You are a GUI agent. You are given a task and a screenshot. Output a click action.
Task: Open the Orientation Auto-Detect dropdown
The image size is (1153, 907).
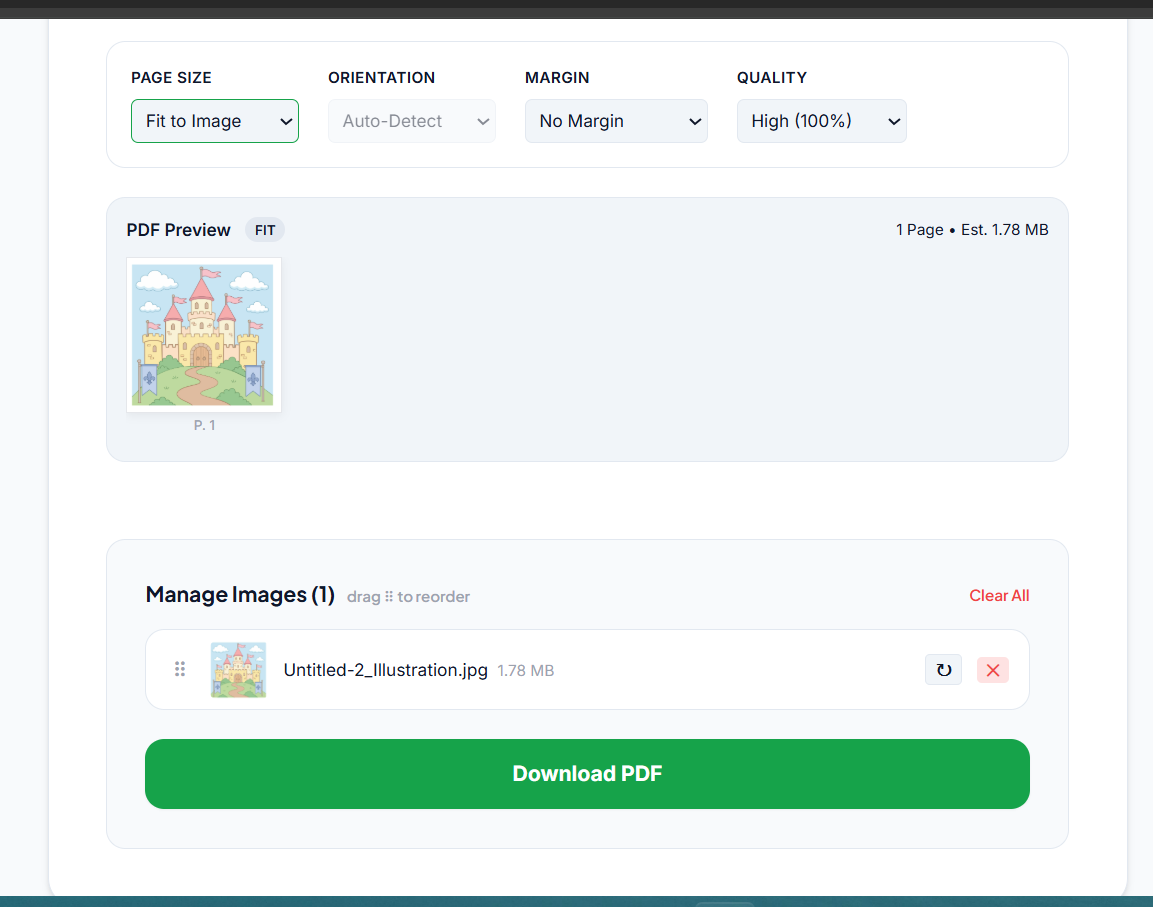(412, 121)
